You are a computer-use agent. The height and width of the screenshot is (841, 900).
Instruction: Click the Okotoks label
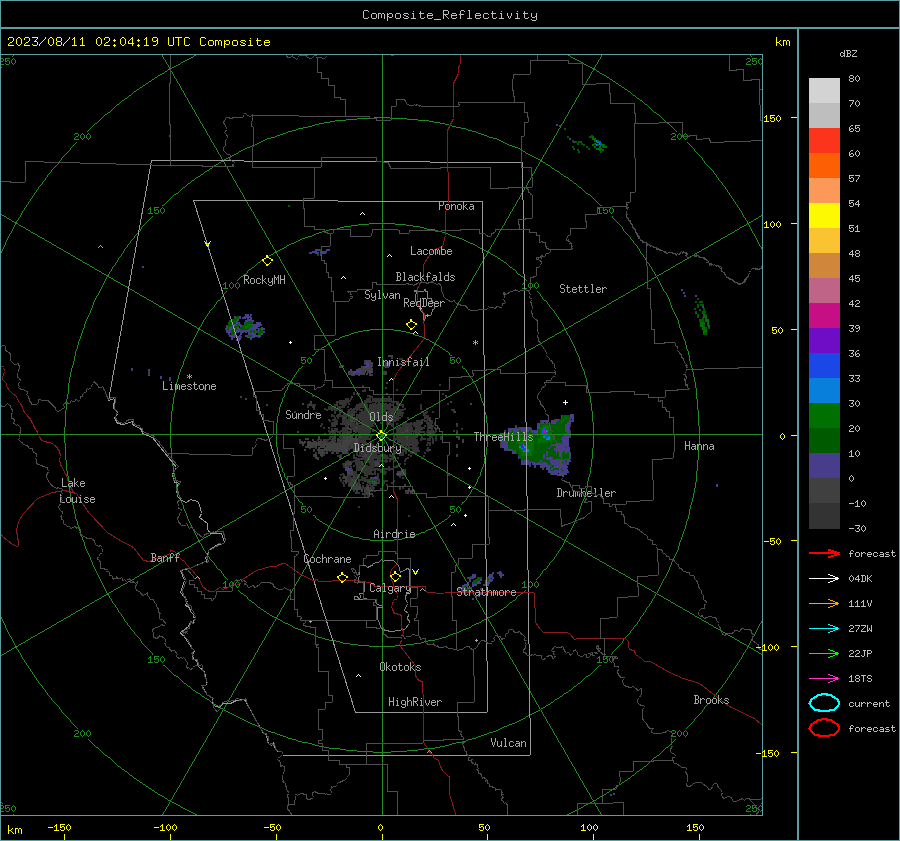pos(400,667)
